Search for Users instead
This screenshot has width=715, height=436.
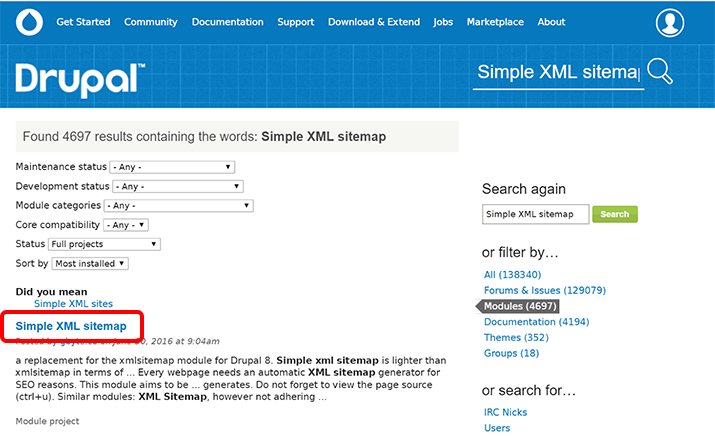[x=497, y=428]
